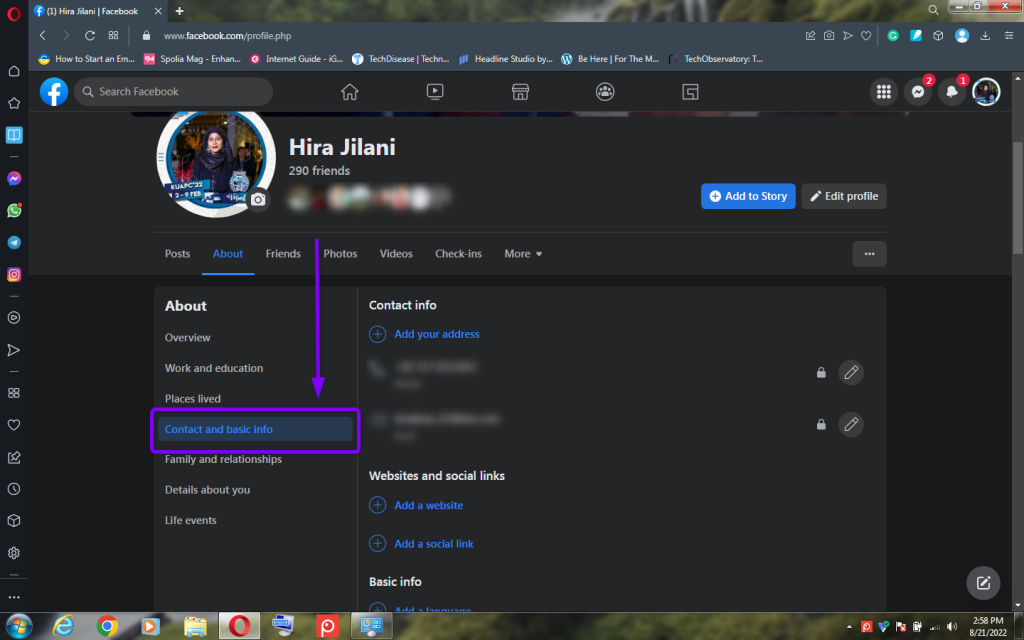Edit the phone number with pencil icon

pyautogui.click(x=850, y=372)
